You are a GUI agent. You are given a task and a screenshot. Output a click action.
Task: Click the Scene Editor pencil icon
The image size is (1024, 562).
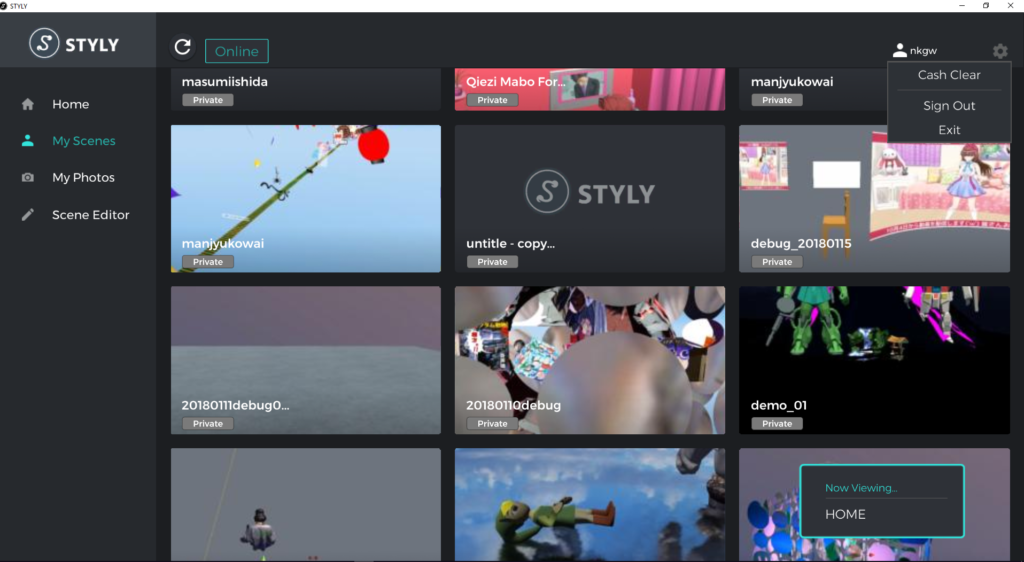pos(27,214)
